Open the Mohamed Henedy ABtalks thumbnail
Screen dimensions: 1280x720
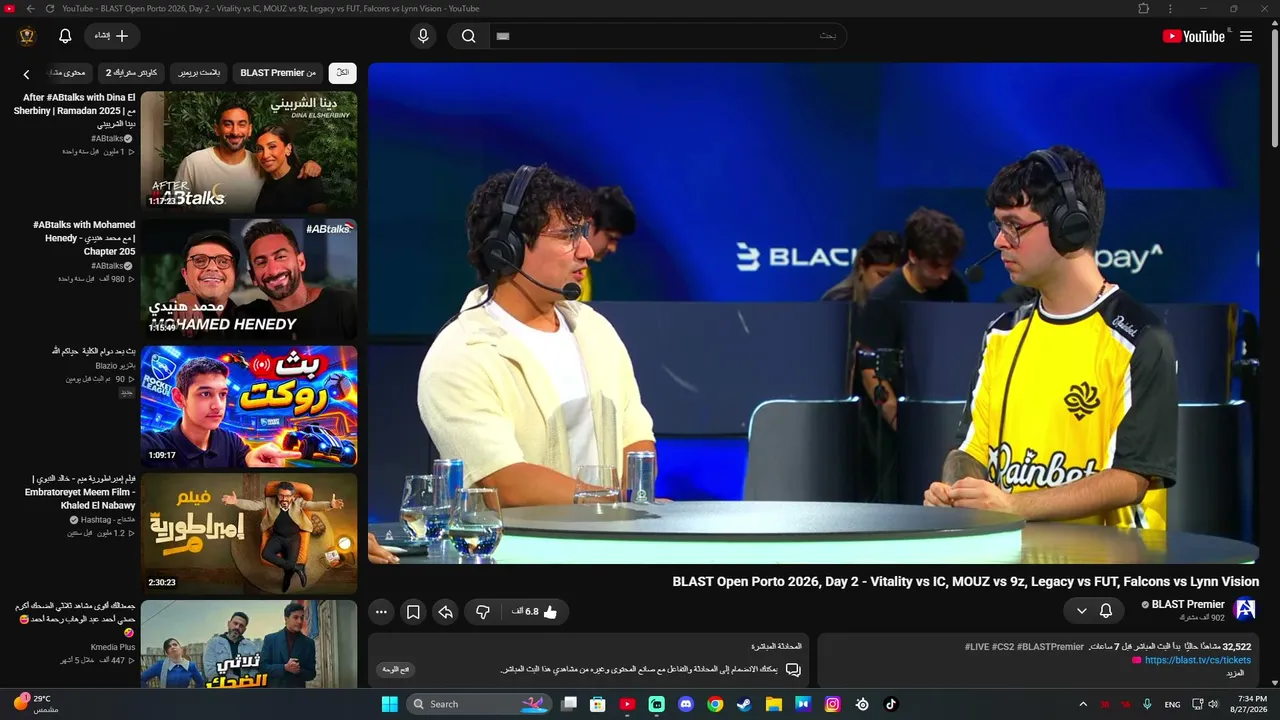point(249,279)
